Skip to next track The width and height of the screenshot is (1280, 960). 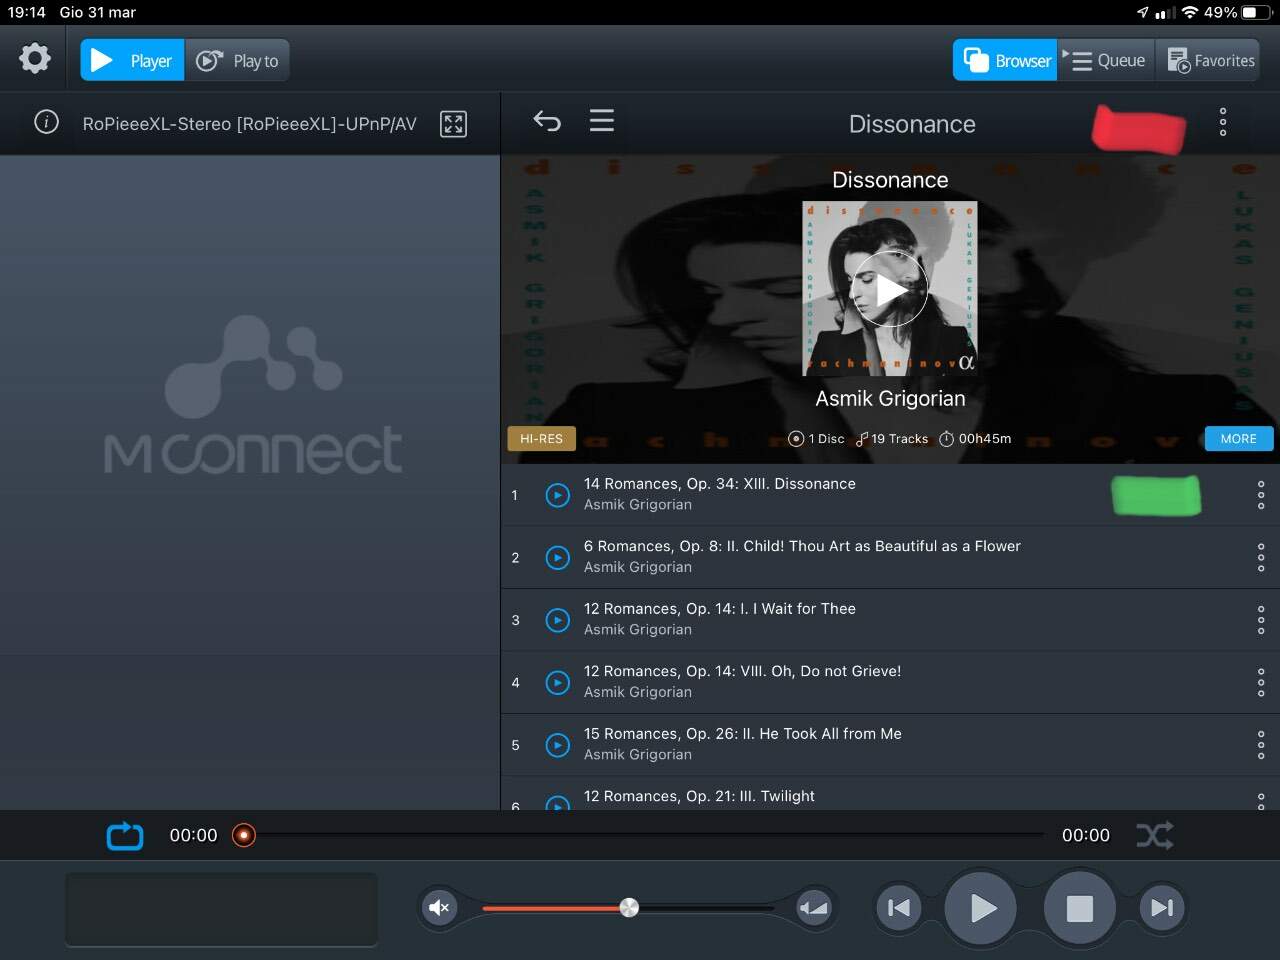1162,908
